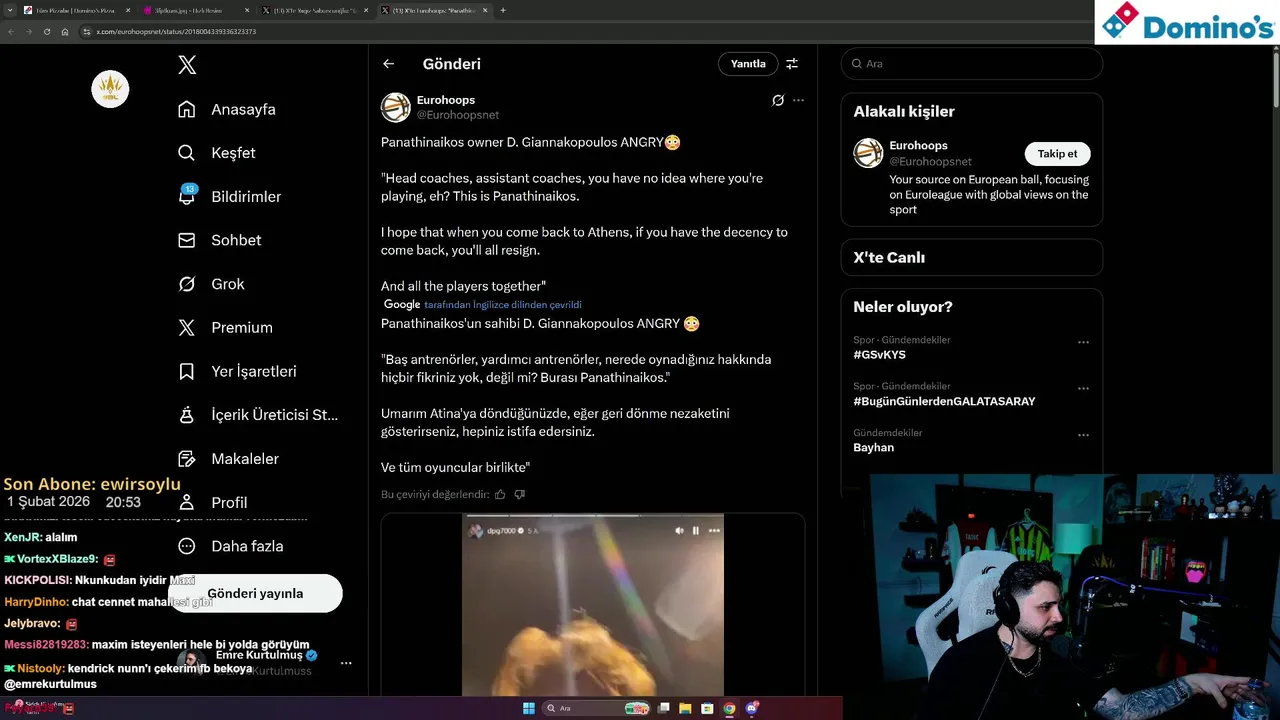
Task: Click the Explore magnifier icon in sidebar
Action: point(187,153)
